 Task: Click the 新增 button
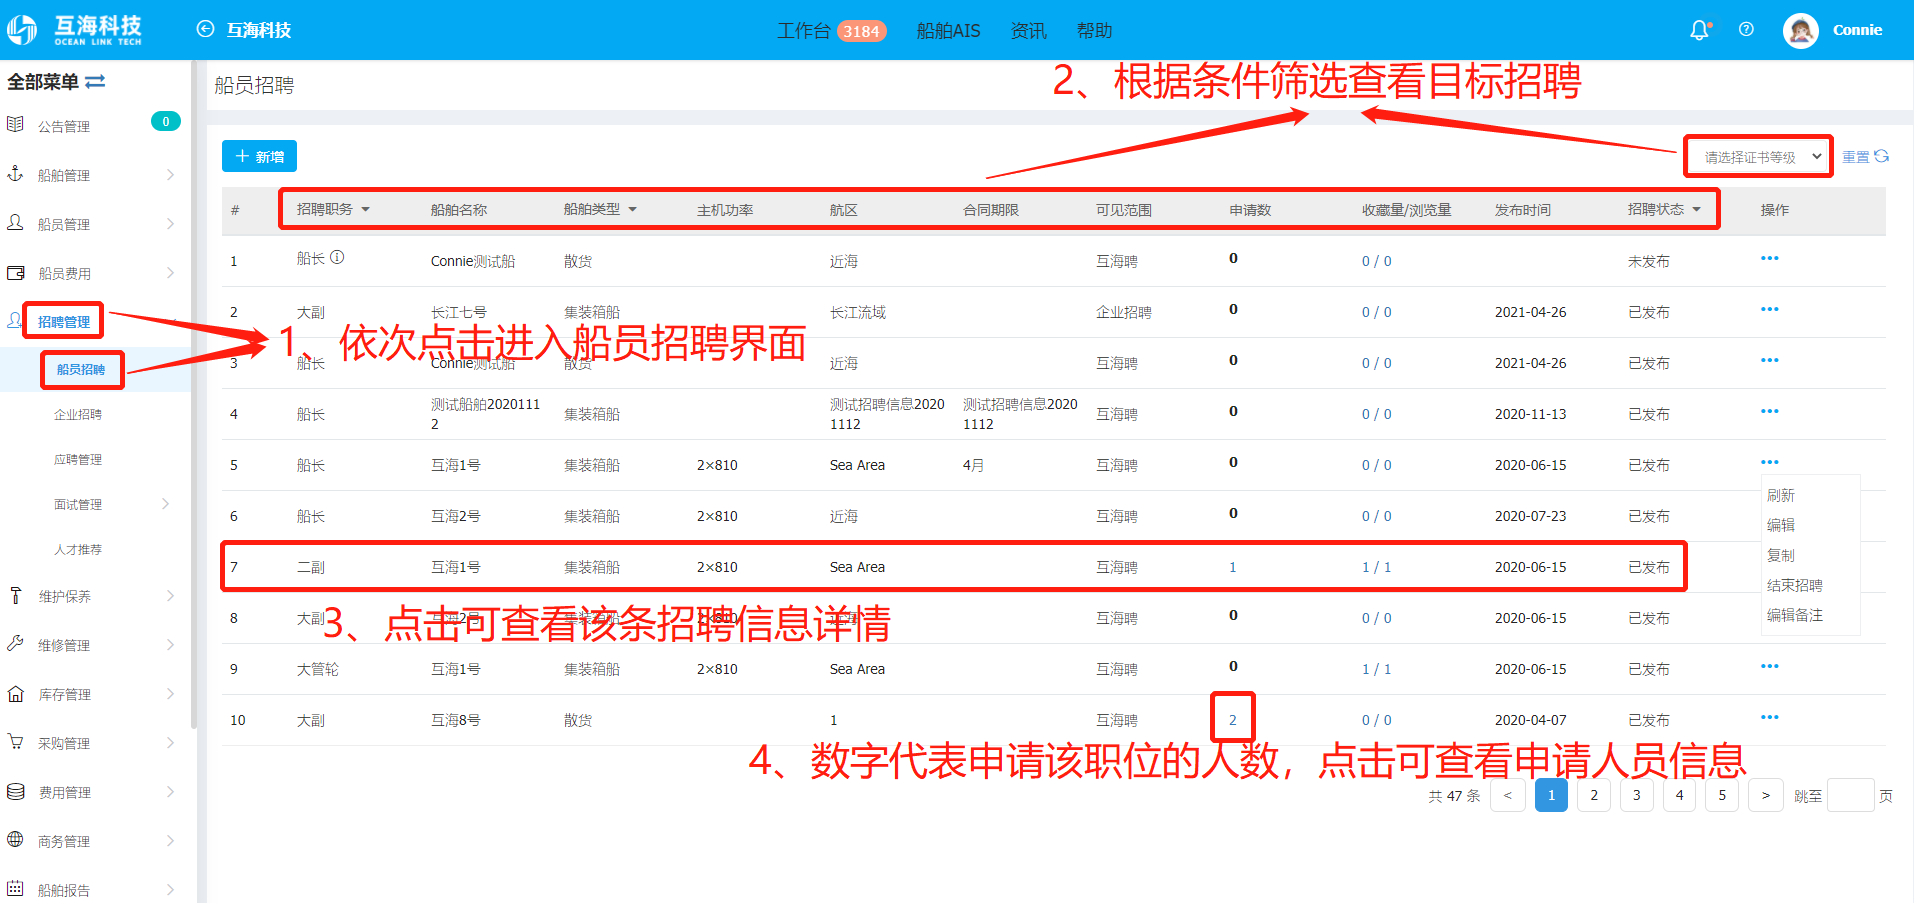(x=259, y=156)
